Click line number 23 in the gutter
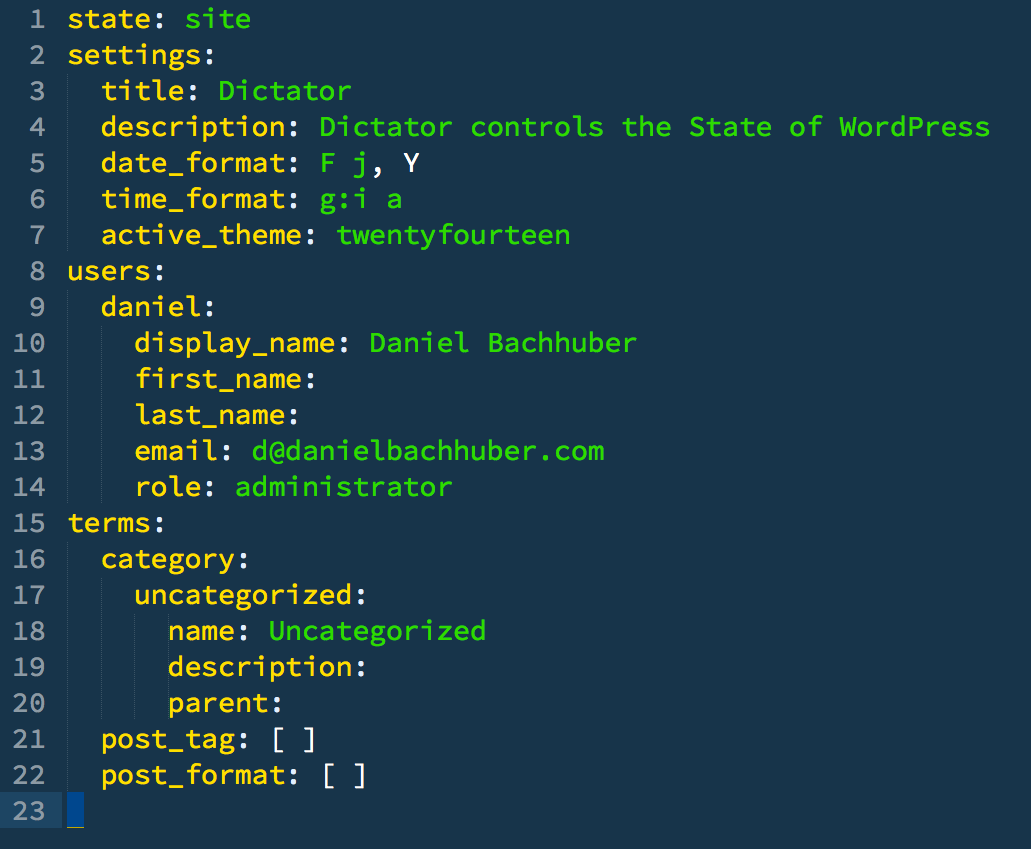This screenshot has width=1031, height=849. coord(29,811)
